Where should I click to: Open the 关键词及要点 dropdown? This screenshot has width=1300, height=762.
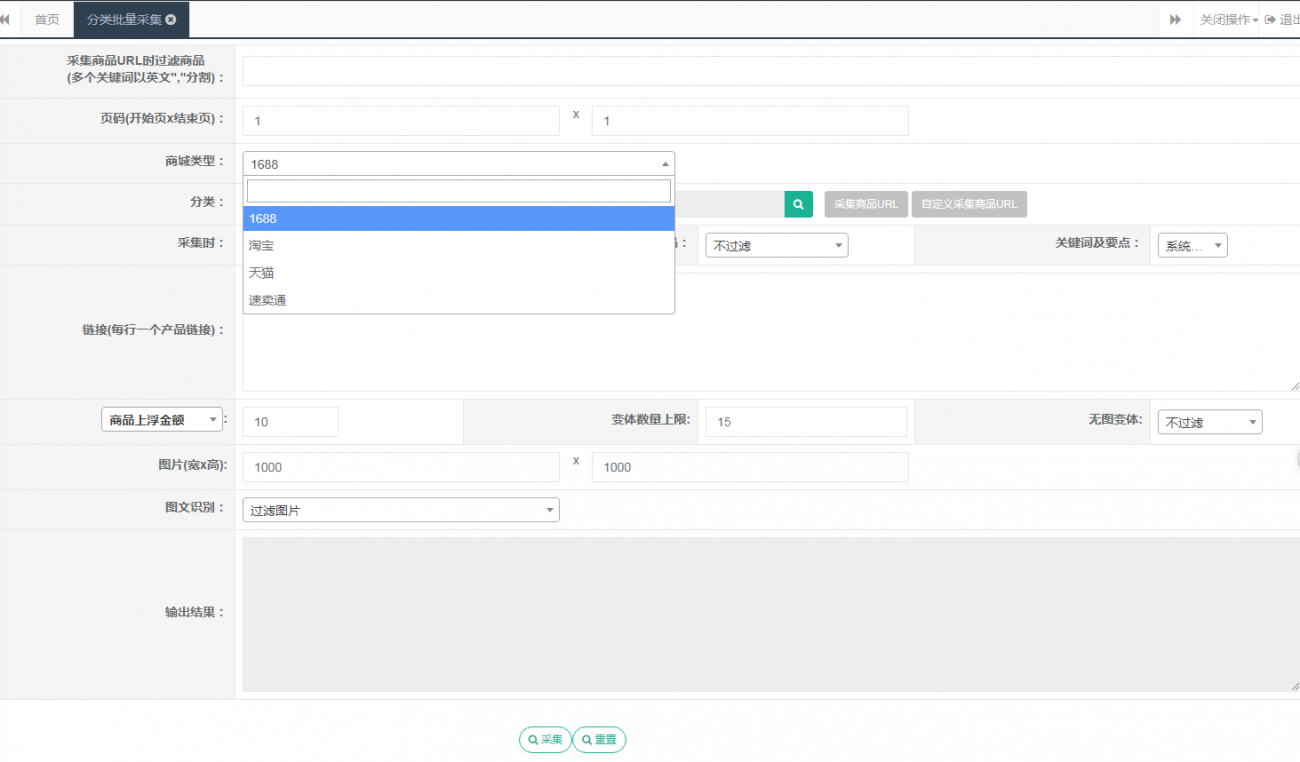(x=1192, y=246)
